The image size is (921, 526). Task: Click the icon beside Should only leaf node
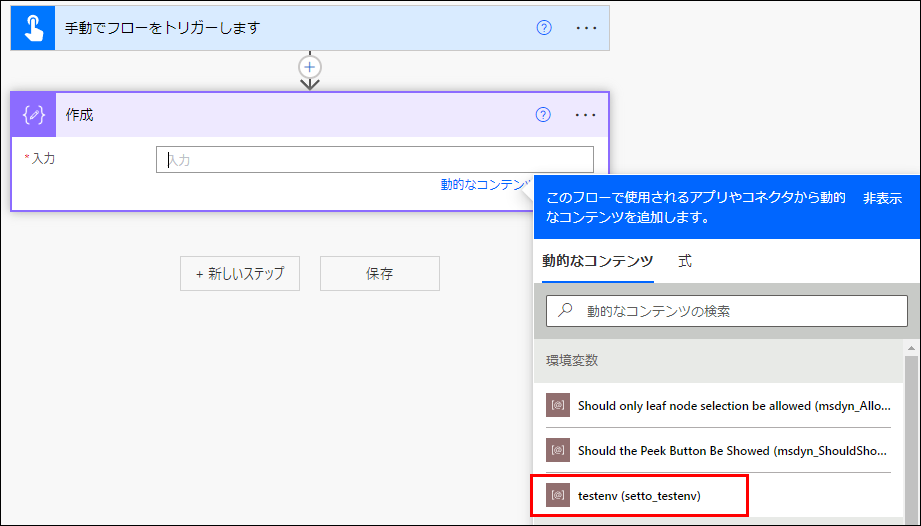558,405
